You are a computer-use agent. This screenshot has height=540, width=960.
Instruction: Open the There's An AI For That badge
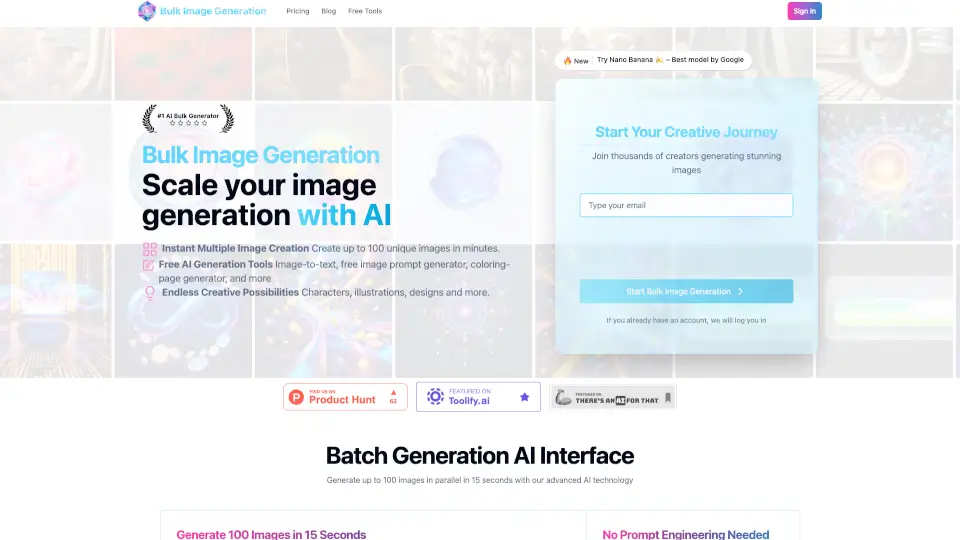click(613, 397)
